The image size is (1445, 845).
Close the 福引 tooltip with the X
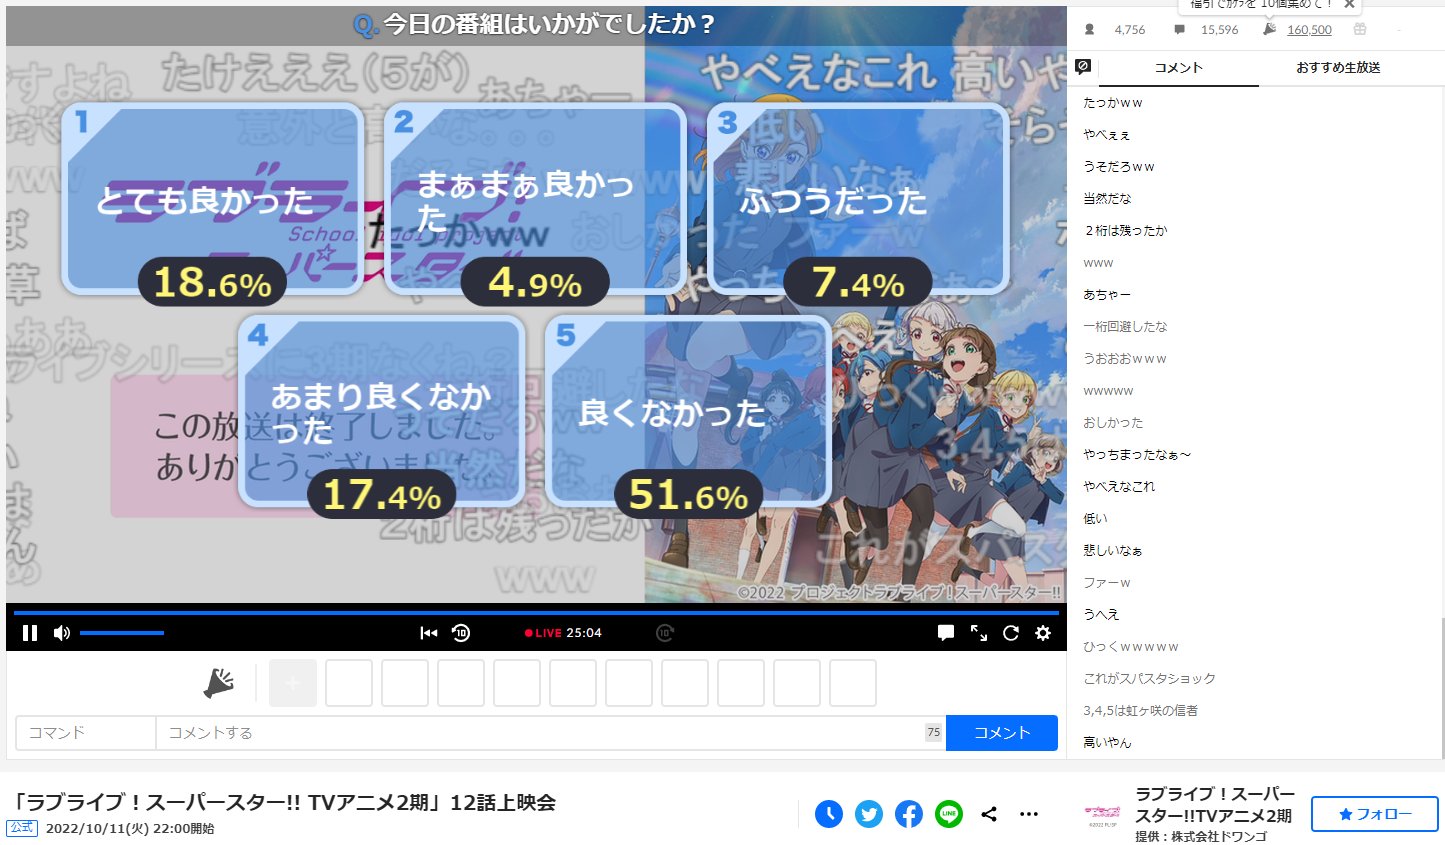click(1349, 4)
